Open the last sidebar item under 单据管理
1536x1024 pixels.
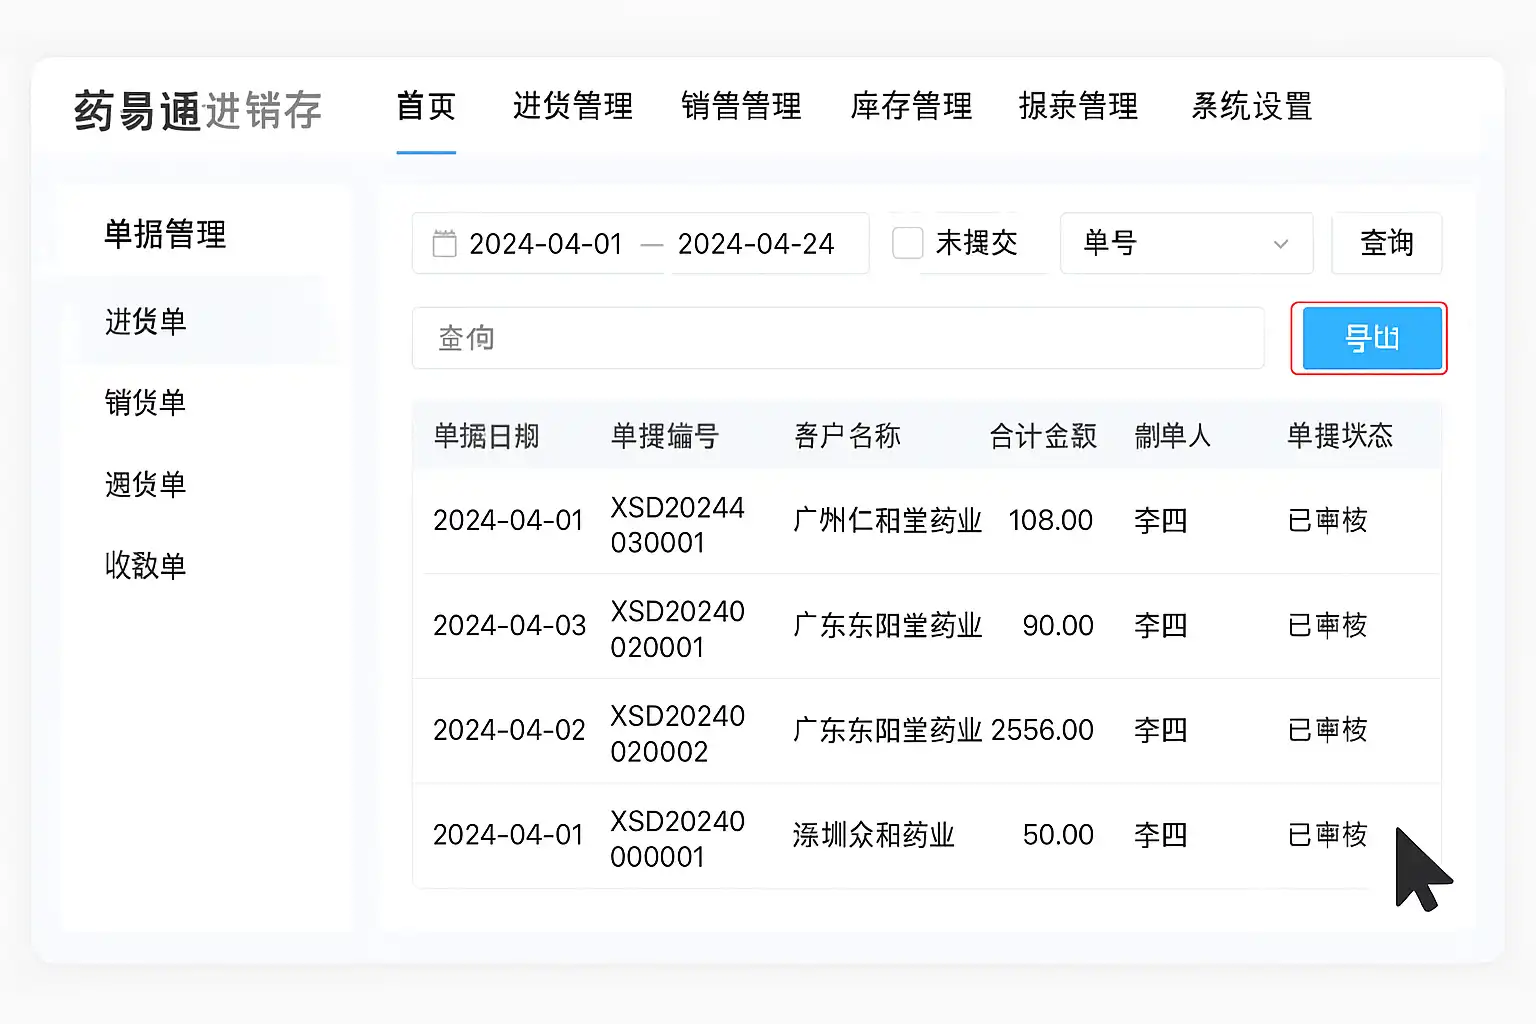(x=146, y=566)
